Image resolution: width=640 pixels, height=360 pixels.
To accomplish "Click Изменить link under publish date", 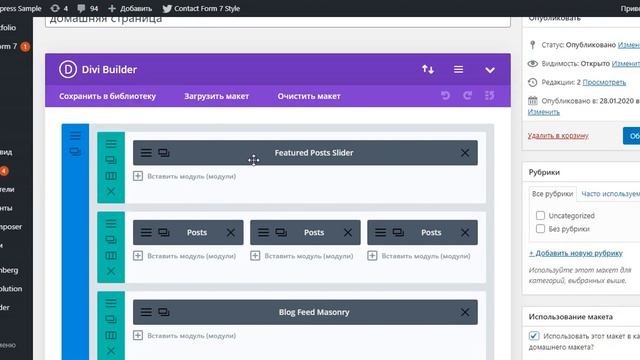I will pyautogui.click(x=544, y=112).
